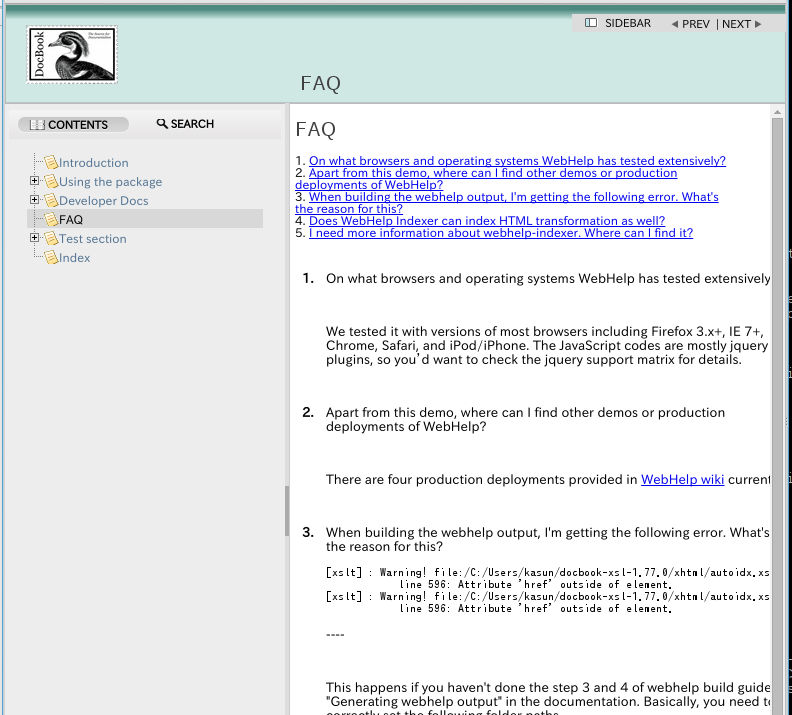The image size is (792, 715).
Task: Expand the Using the package node
Action: 34,180
